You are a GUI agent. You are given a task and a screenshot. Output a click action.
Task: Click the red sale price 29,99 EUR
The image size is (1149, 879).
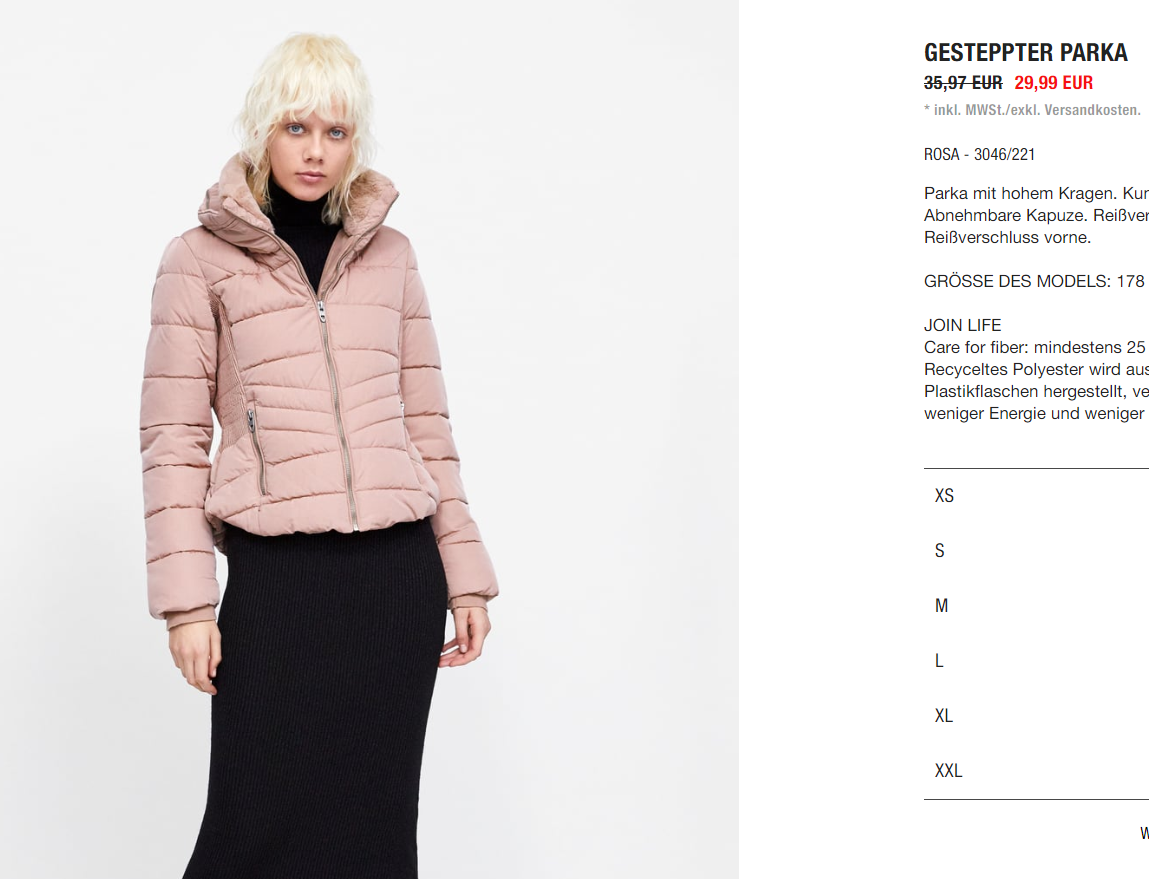coord(1053,83)
